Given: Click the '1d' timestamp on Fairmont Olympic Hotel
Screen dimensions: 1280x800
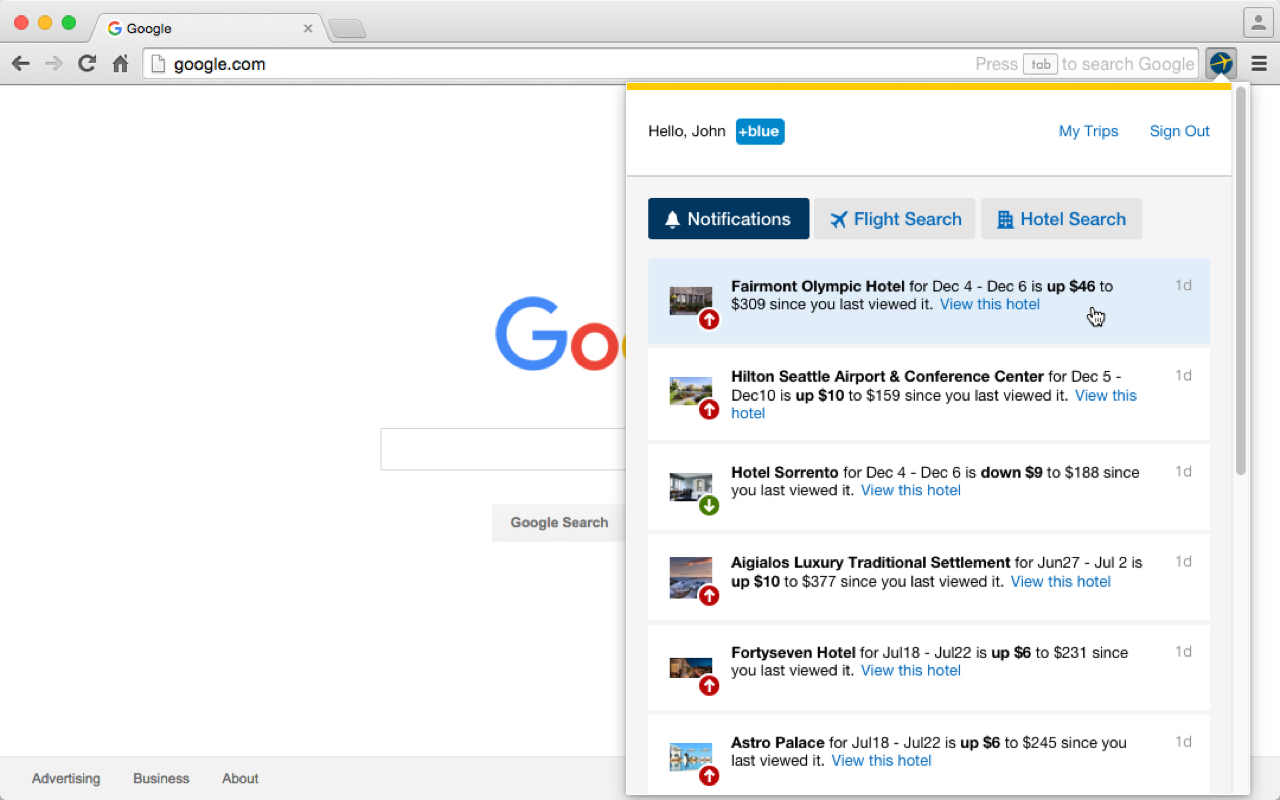Looking at the screenshot, I should click(1183, 285).
